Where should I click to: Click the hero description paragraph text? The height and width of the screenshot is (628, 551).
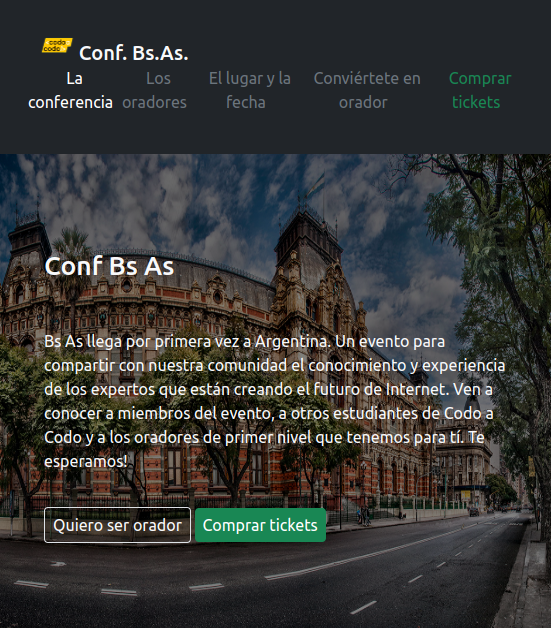pos(275,401)
